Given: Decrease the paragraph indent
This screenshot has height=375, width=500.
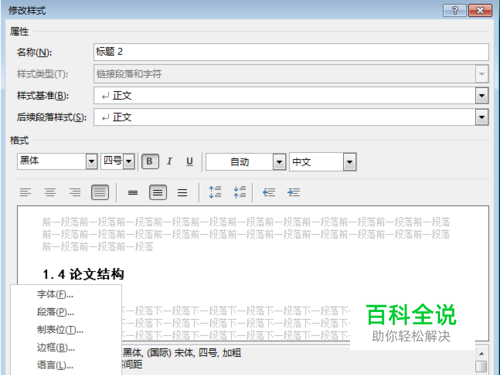Looking at the screenshot, I should tap(269, 192).
